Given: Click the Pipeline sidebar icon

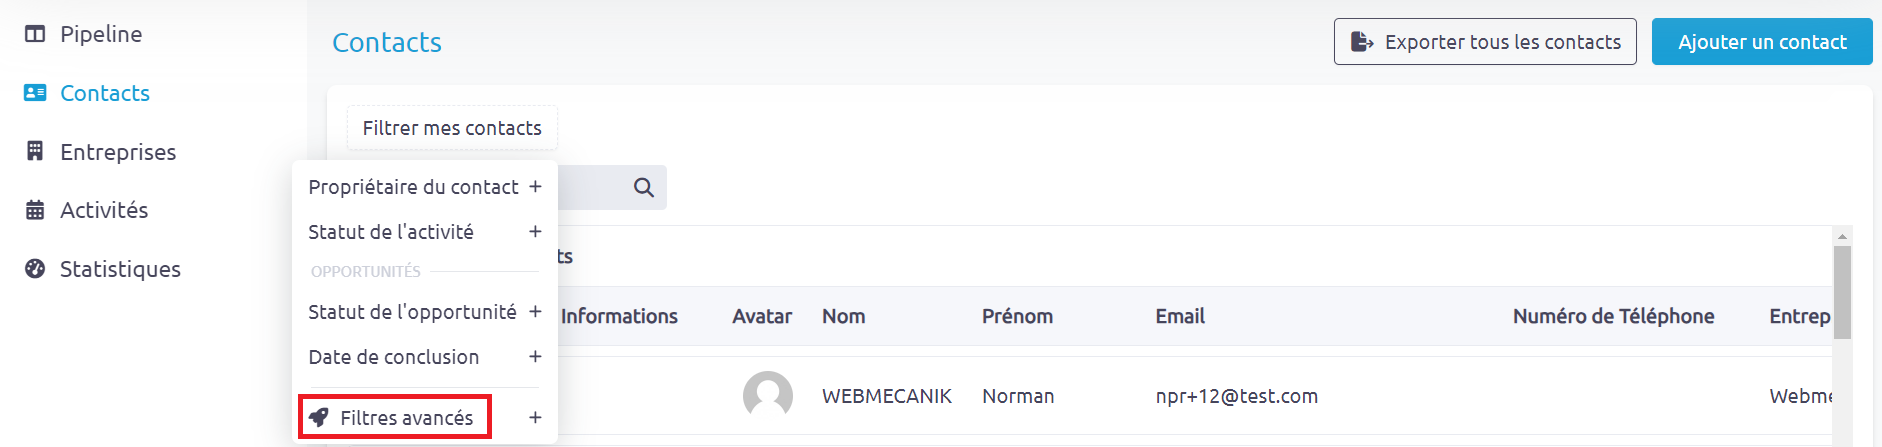Looking at the screenshot, I should [35, 34].
